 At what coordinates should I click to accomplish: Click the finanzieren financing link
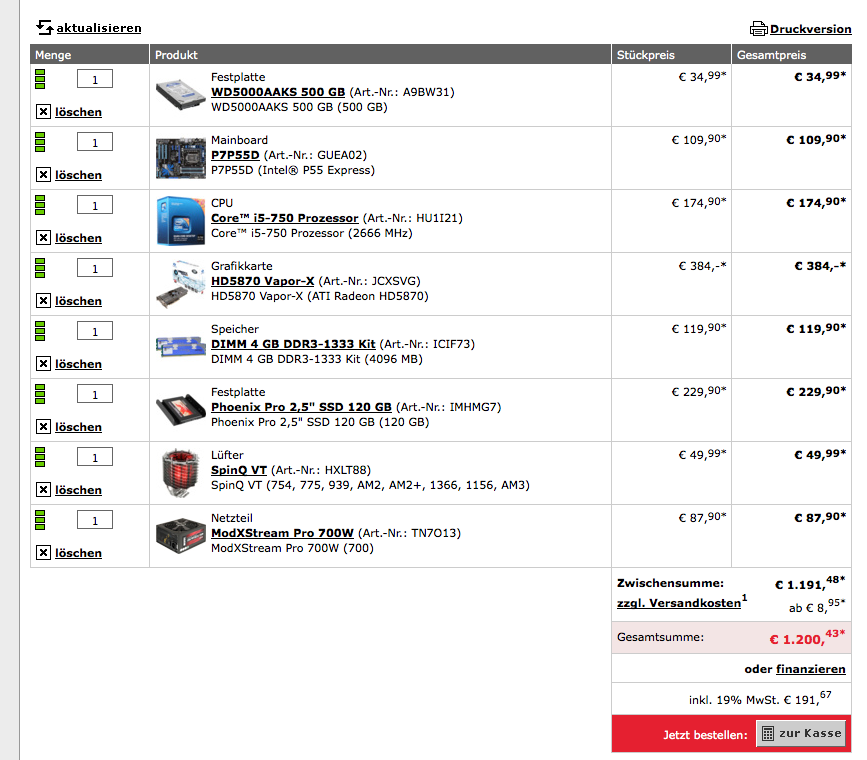click(811, 669)
